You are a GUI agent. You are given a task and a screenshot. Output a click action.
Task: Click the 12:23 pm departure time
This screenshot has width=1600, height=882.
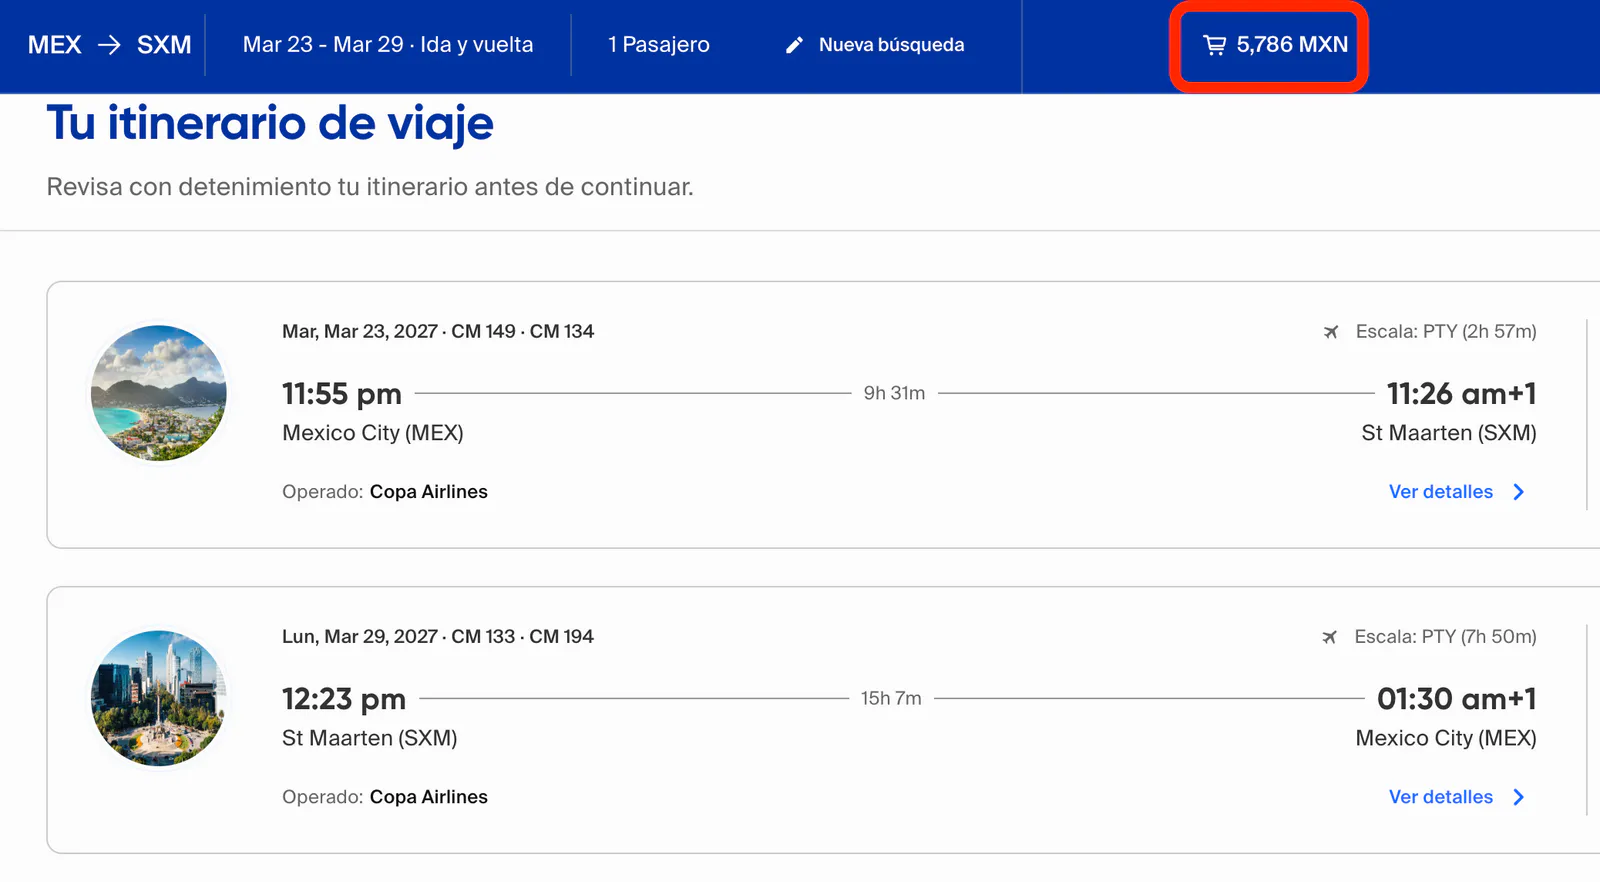[344, 699]
